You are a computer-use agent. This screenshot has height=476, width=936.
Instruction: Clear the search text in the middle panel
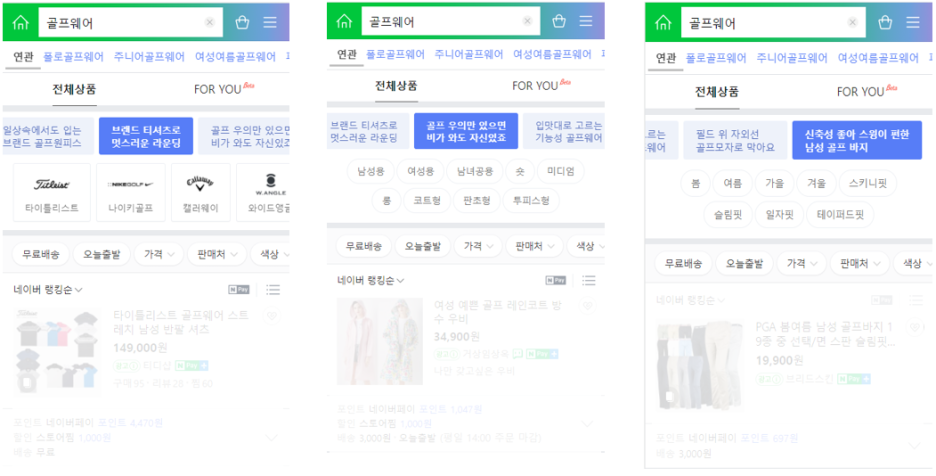pyautogui.click(x=527, y=22)
